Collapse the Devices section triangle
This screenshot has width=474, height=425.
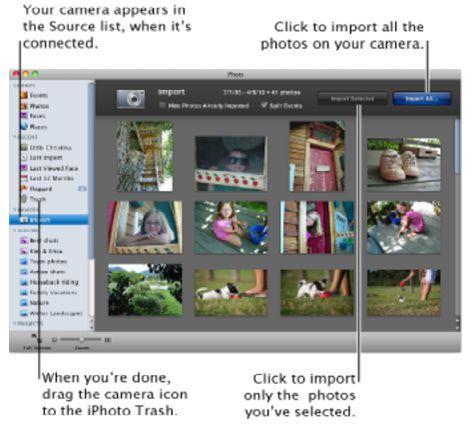(14, 210)
